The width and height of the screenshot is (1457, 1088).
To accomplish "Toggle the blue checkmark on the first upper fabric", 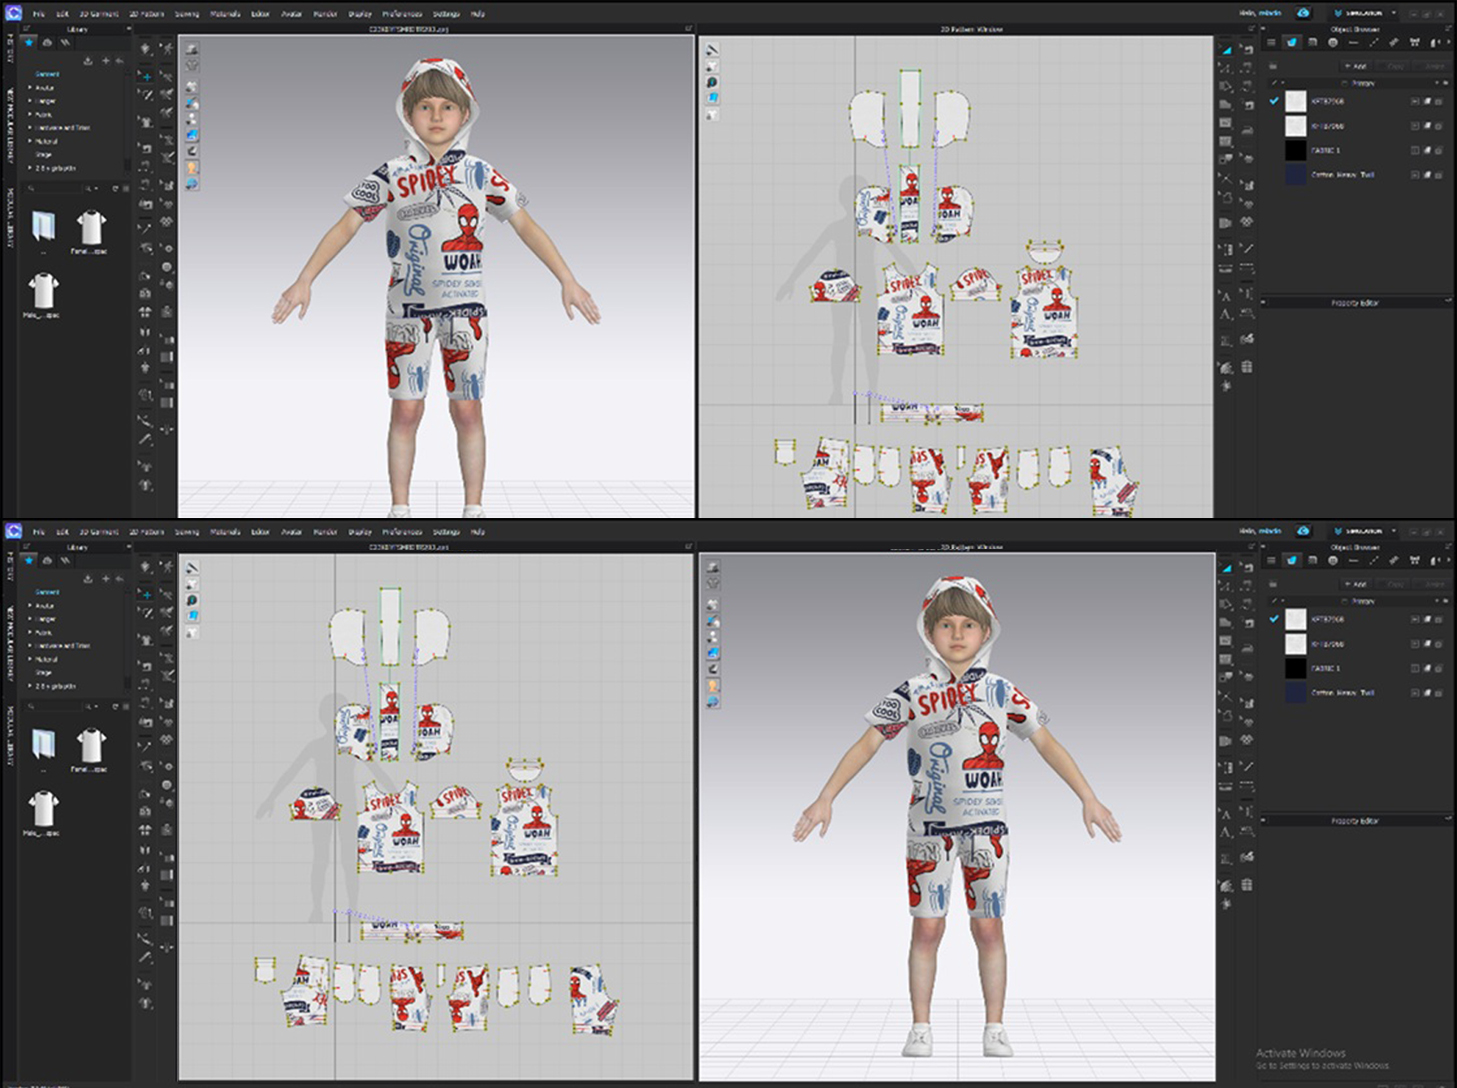I will tap(1274, 101).
